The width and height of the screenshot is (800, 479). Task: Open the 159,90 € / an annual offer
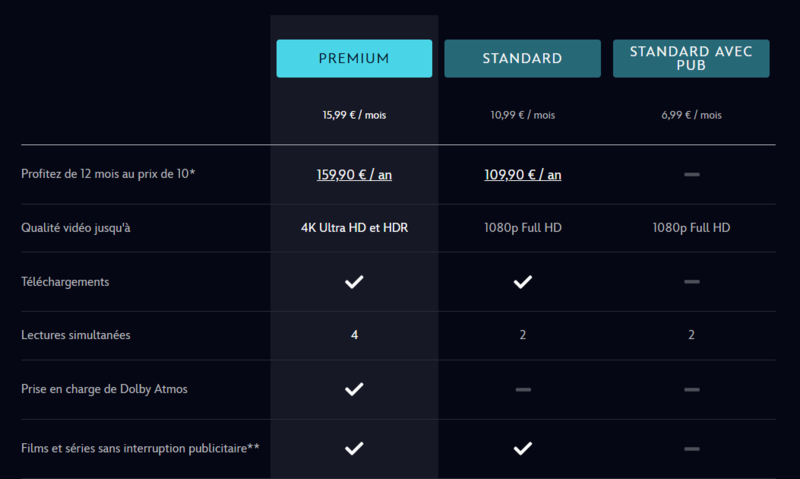(x=354, y=175)
